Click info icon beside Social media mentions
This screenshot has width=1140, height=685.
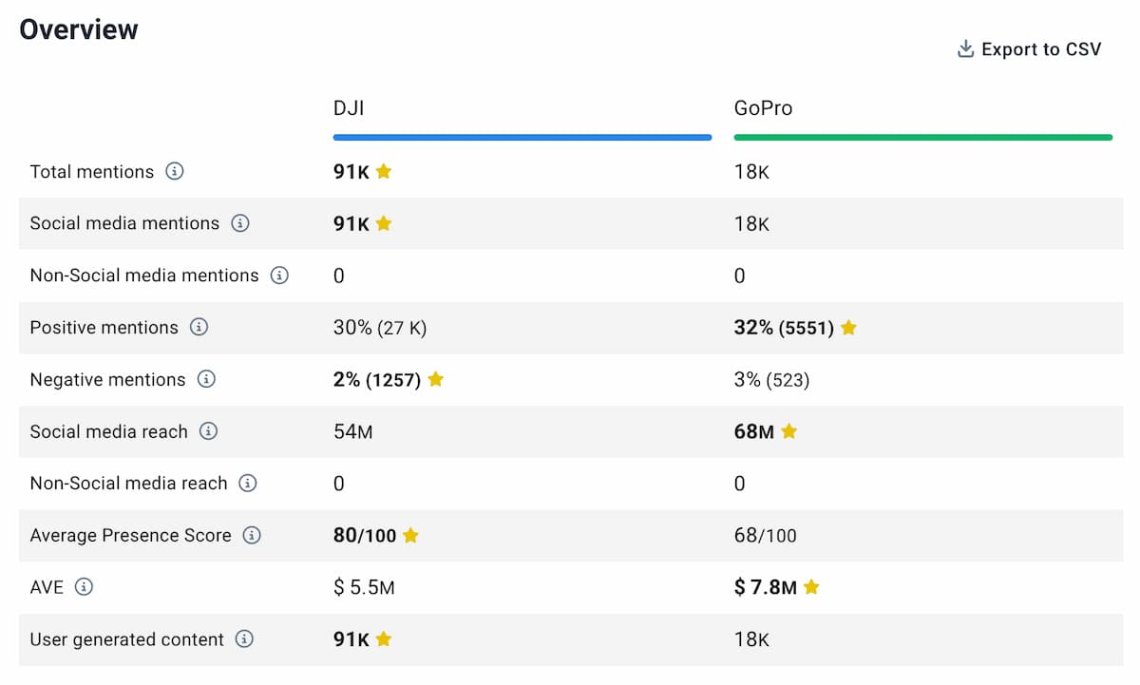(240, 223)
